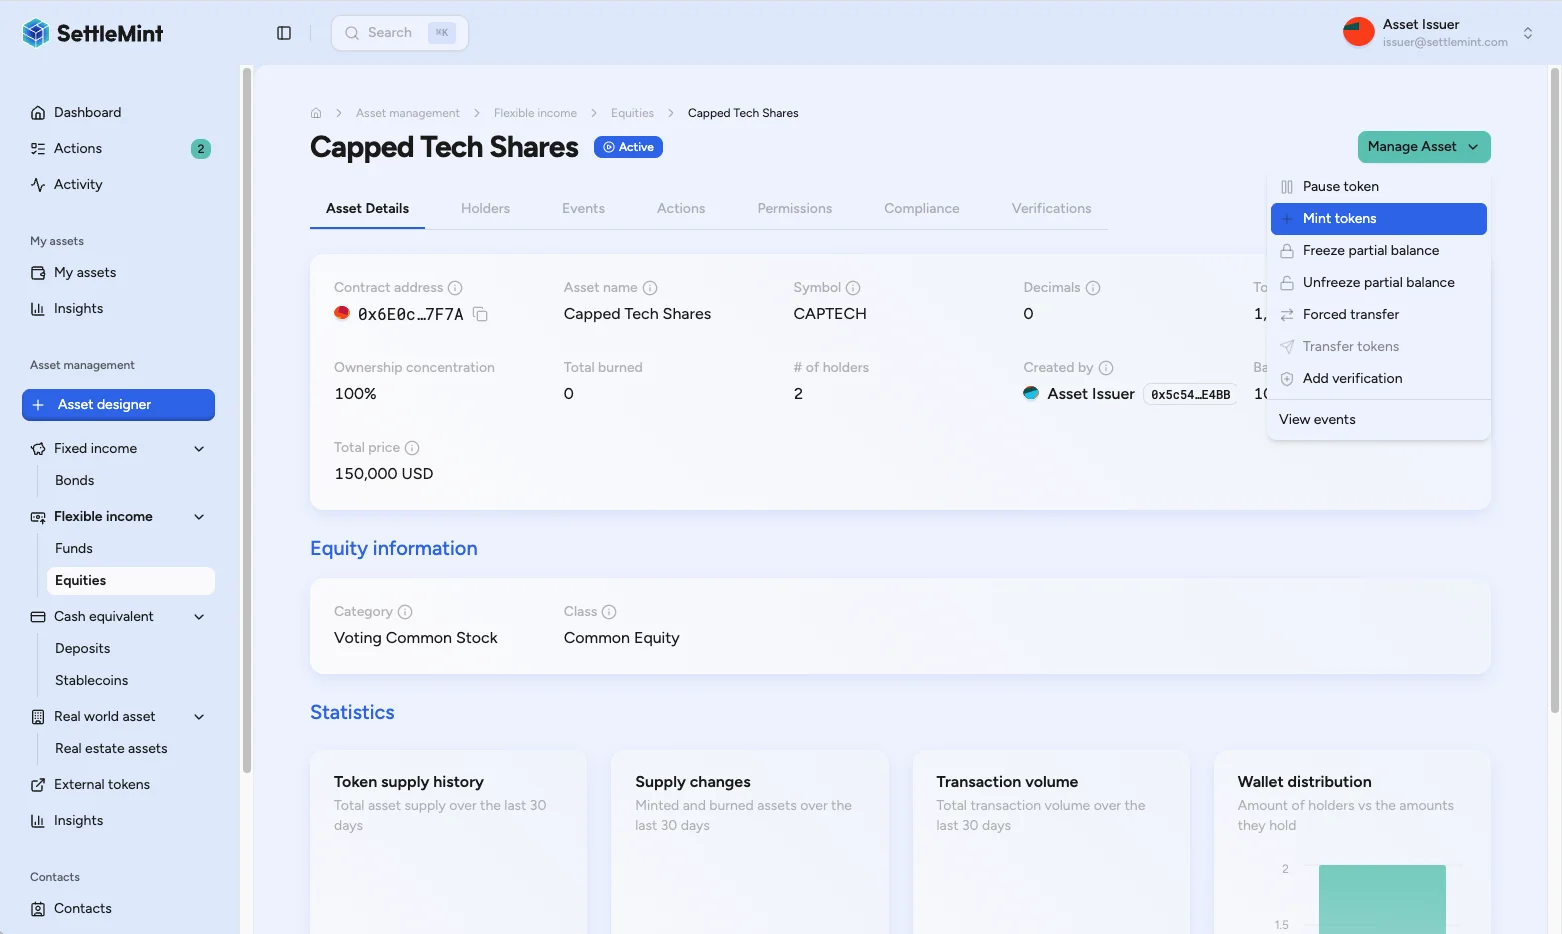Click the External tokens icon

[x=37, y=784]
